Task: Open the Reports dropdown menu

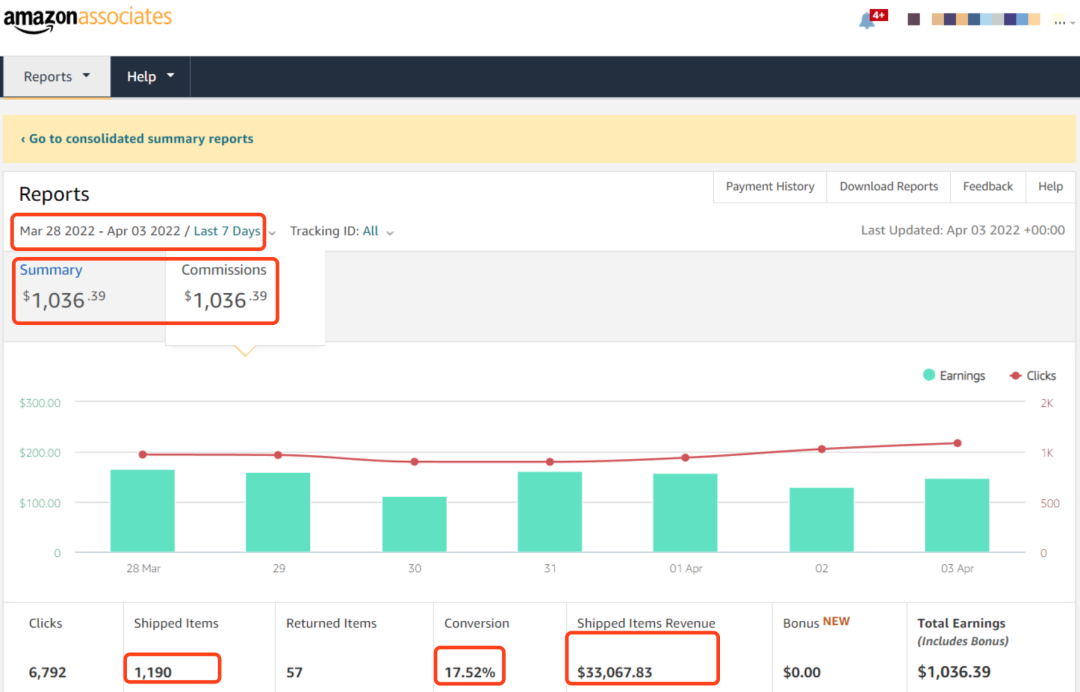Action: point(56,77)
